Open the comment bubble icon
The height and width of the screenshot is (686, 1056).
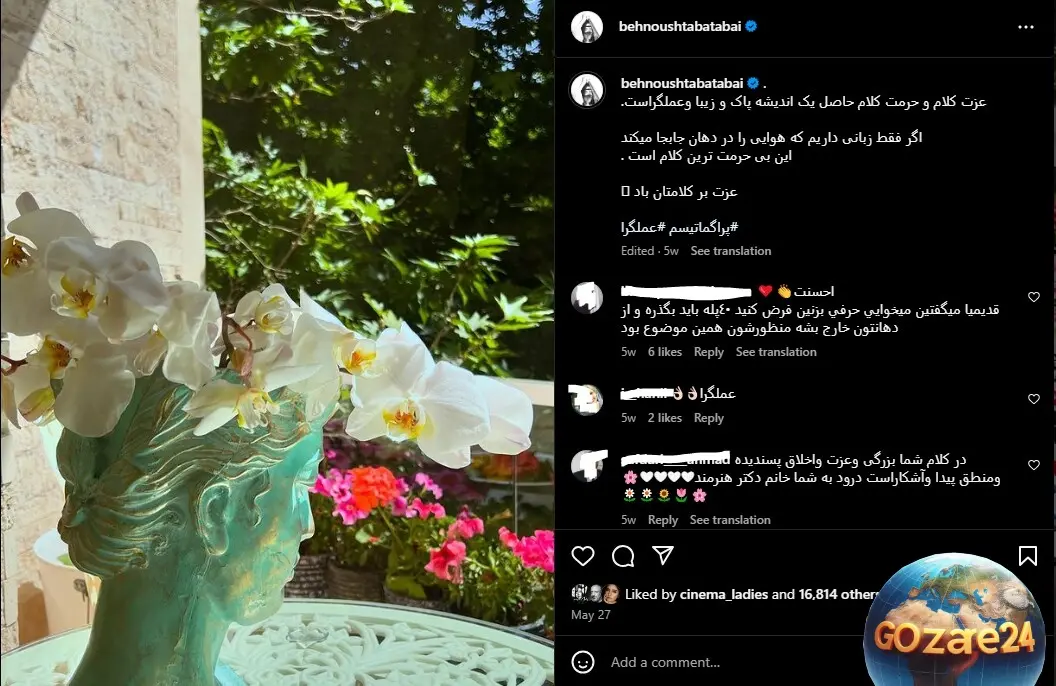click(x=623, y=556)
